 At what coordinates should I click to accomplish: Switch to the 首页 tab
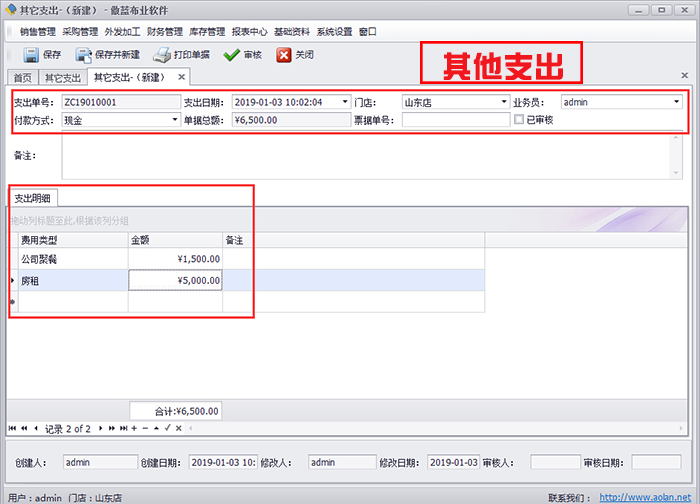point(21,77)
